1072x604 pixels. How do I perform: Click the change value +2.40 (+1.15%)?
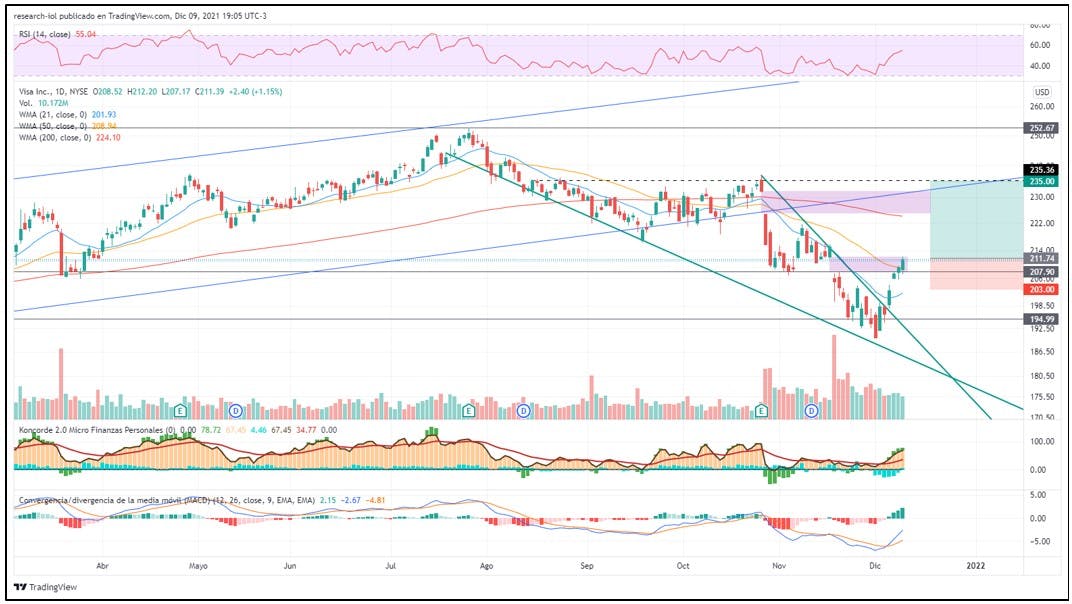click(x=256, y=92)
